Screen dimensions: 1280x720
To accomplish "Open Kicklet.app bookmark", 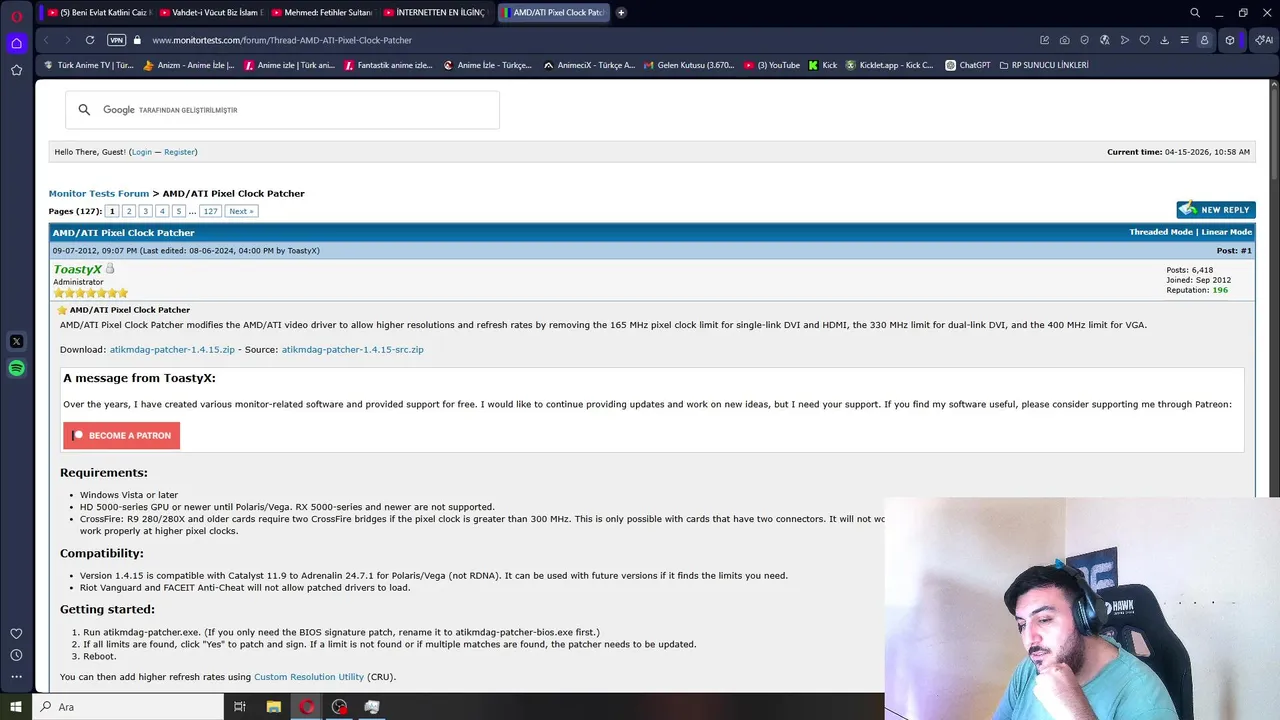I will pos(889,65).
